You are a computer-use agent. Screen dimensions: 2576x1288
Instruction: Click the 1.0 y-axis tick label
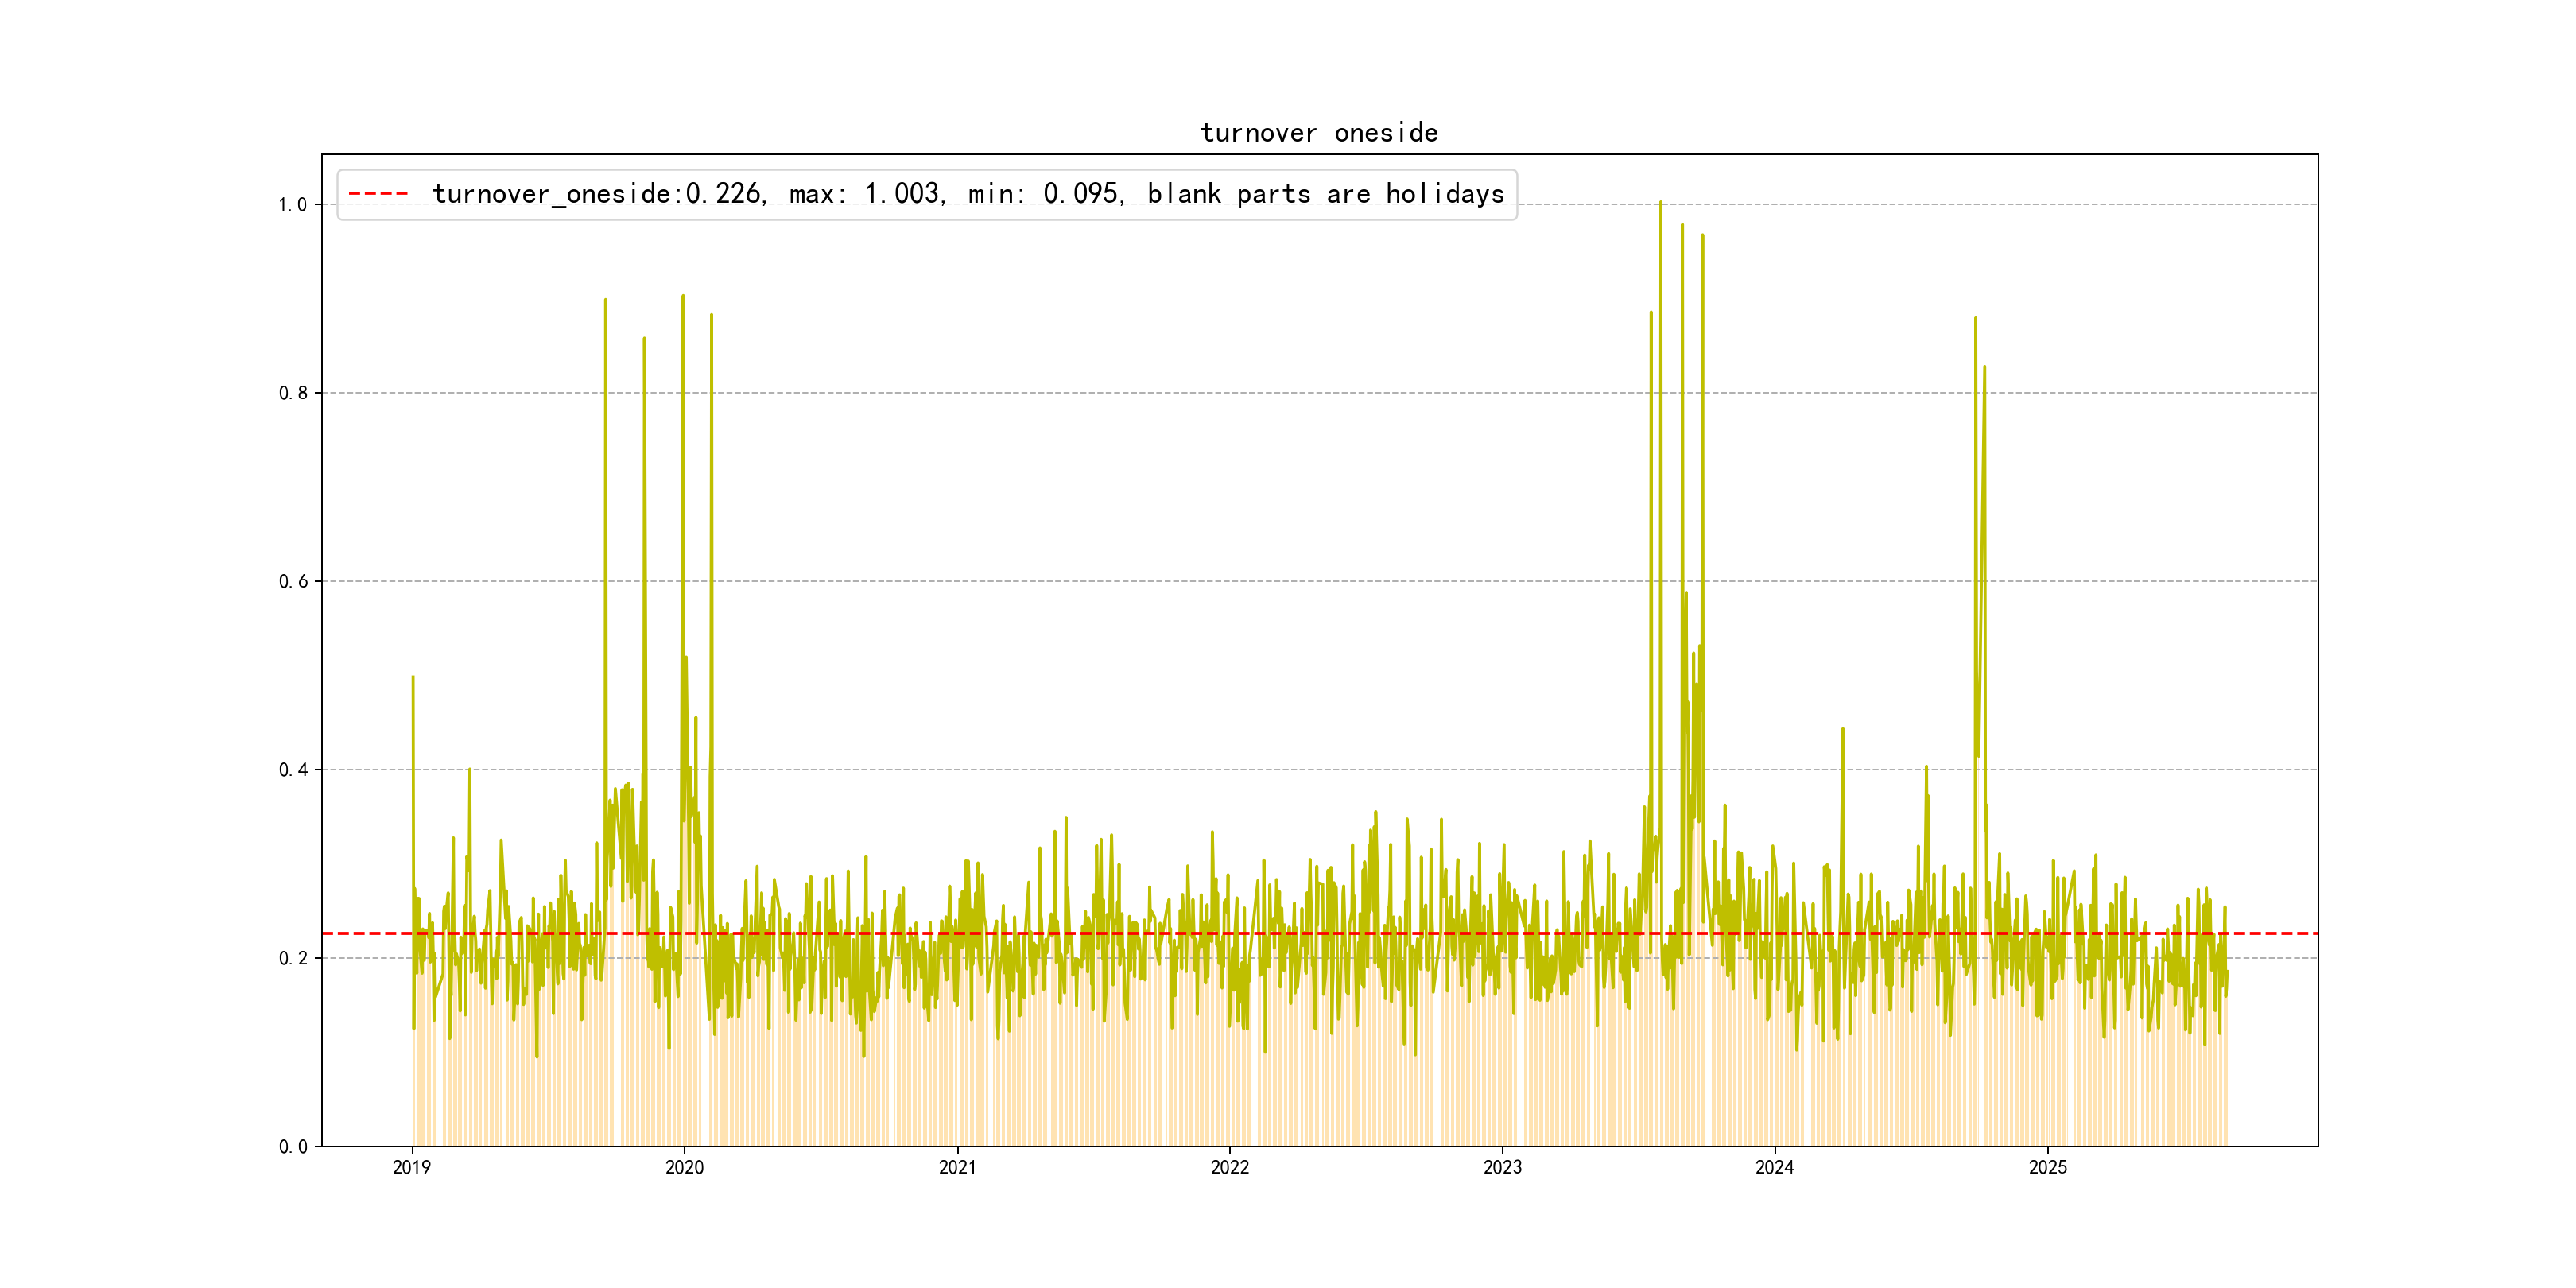coord(292,205)
